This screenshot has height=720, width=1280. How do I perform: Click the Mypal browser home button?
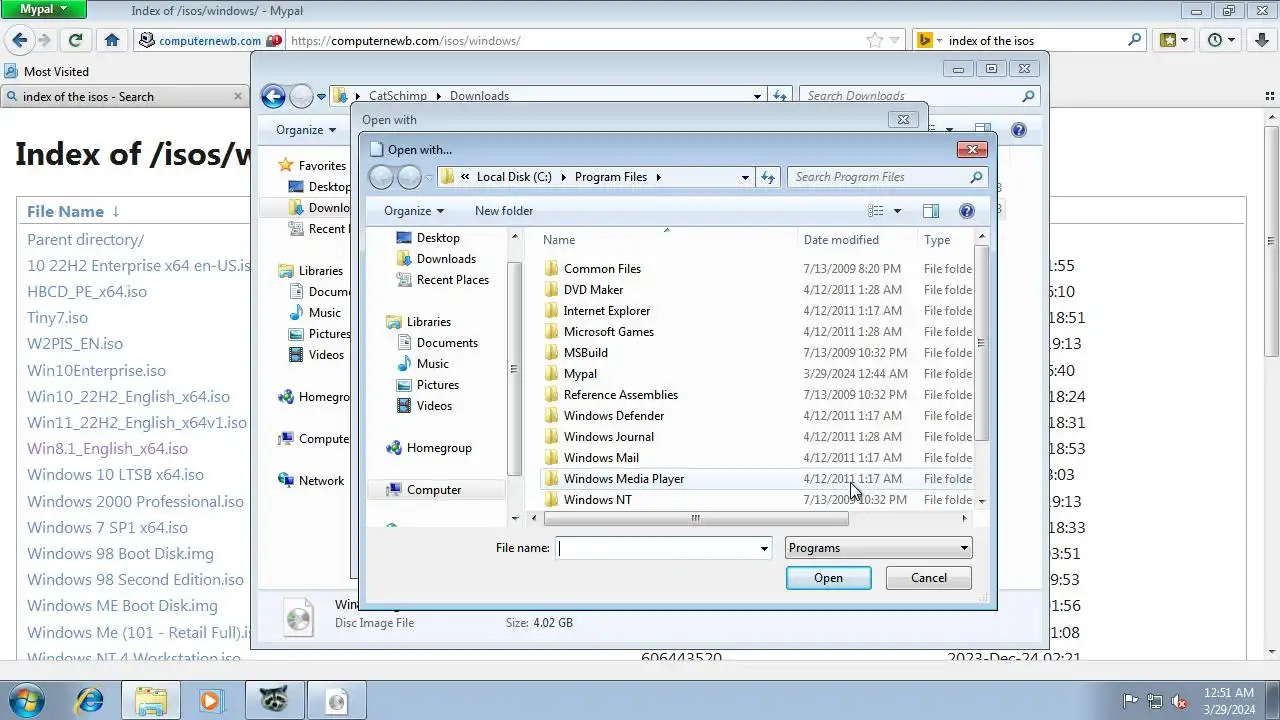pos(112,40)
